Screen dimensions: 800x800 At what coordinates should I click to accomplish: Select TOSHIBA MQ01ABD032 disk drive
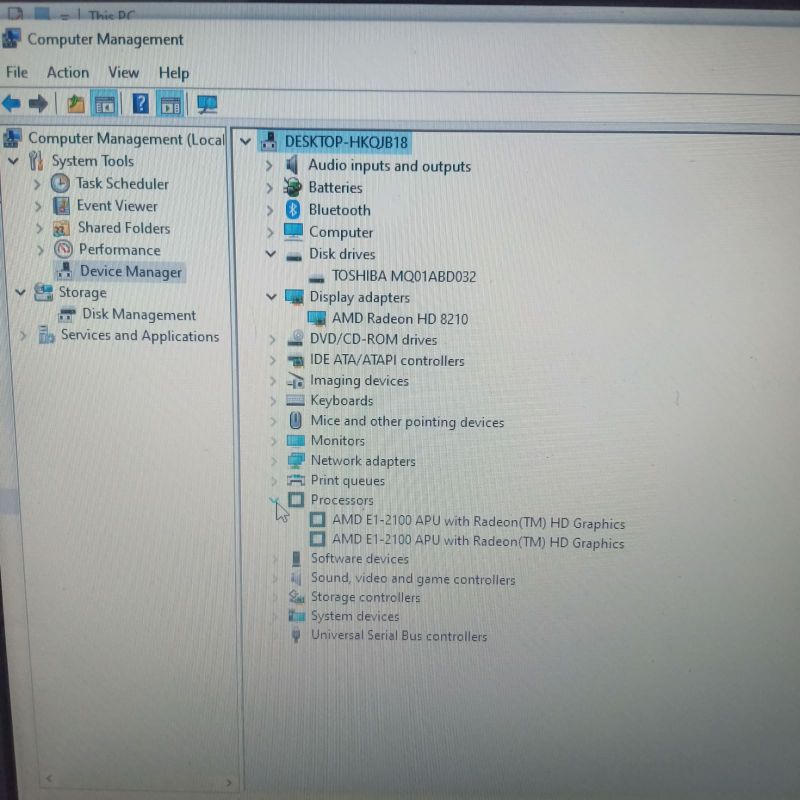click(404, 277)
